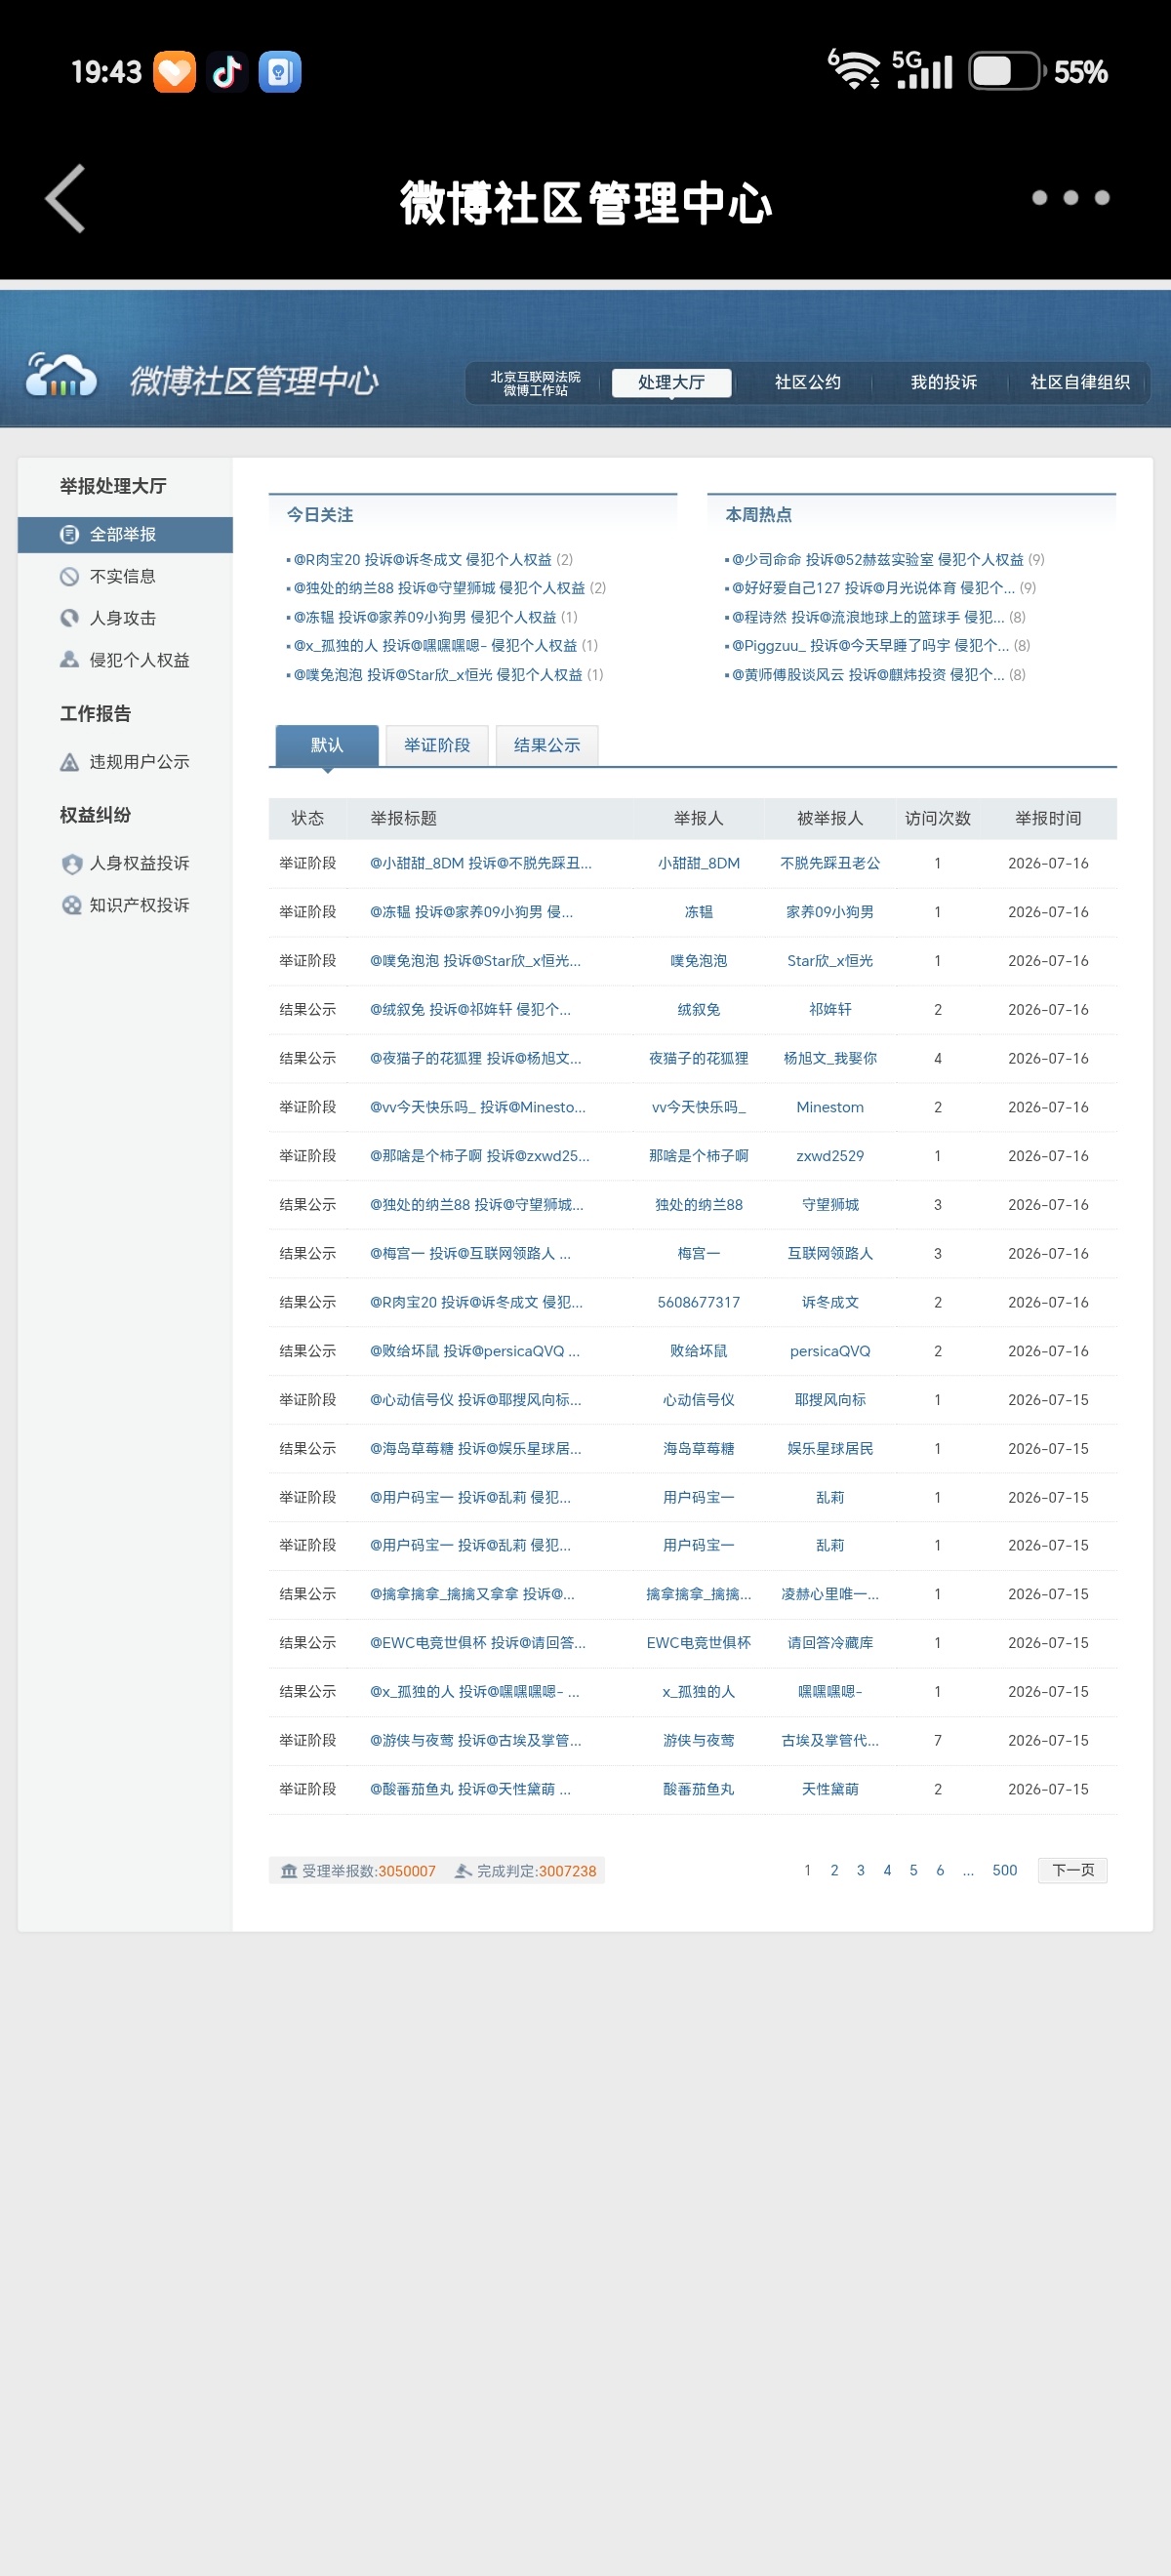1171x2576 pixels.
Task: Open report title @梅宫一 投诉@互联网领路人
Action: (x=470, y=1253)
